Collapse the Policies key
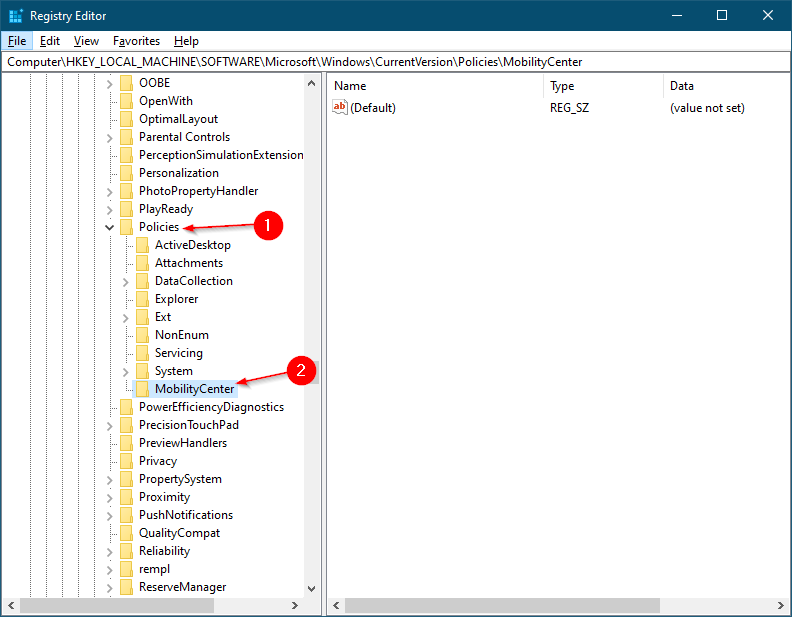Screen dimensions: 792x617 [x=110, y=227]
